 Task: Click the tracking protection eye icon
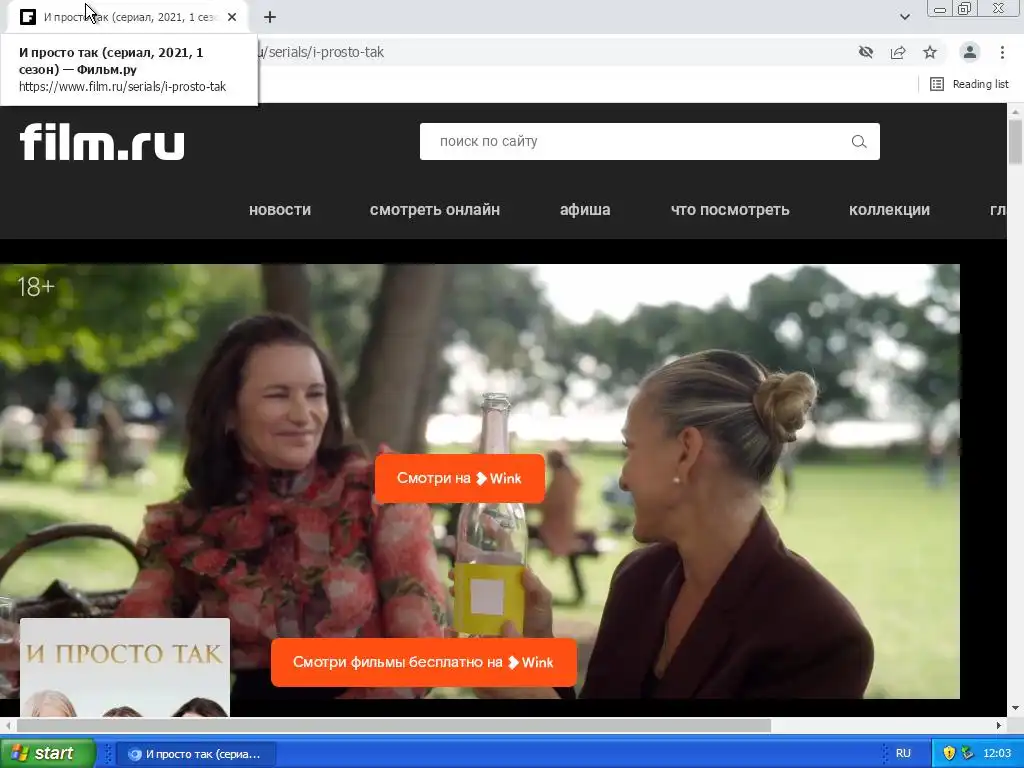click(x=866, y=52)
